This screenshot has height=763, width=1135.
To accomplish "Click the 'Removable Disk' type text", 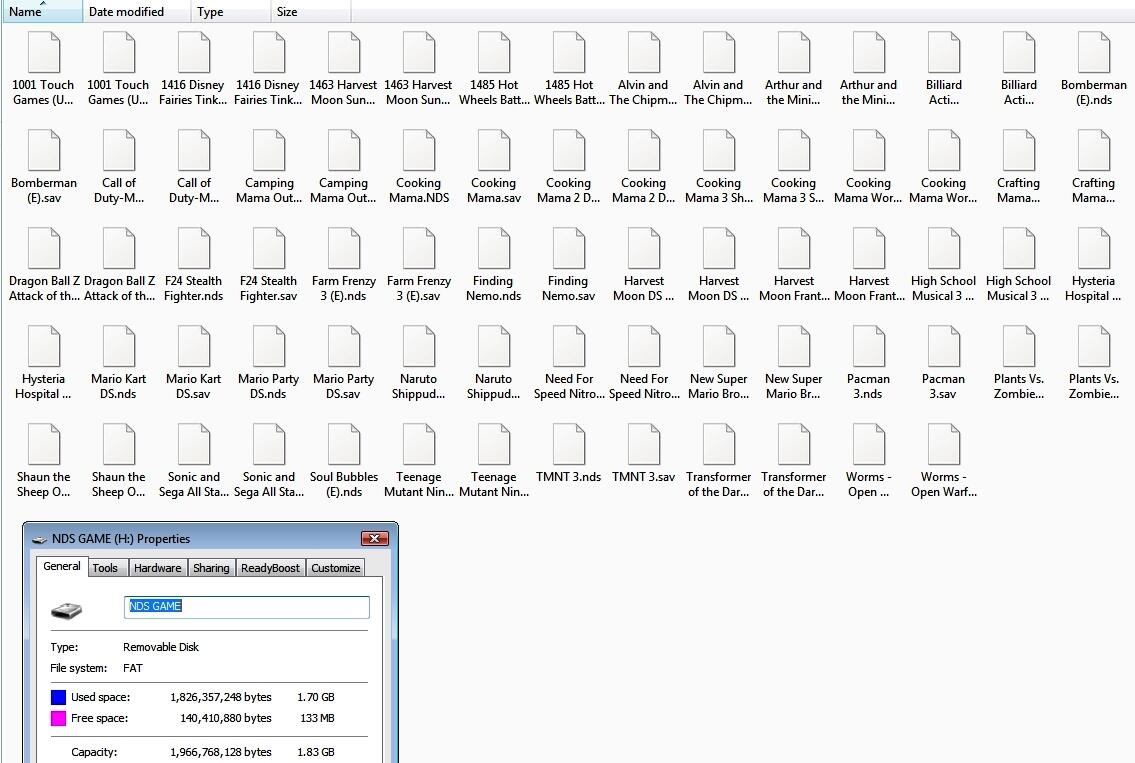I will click(161, 647).
